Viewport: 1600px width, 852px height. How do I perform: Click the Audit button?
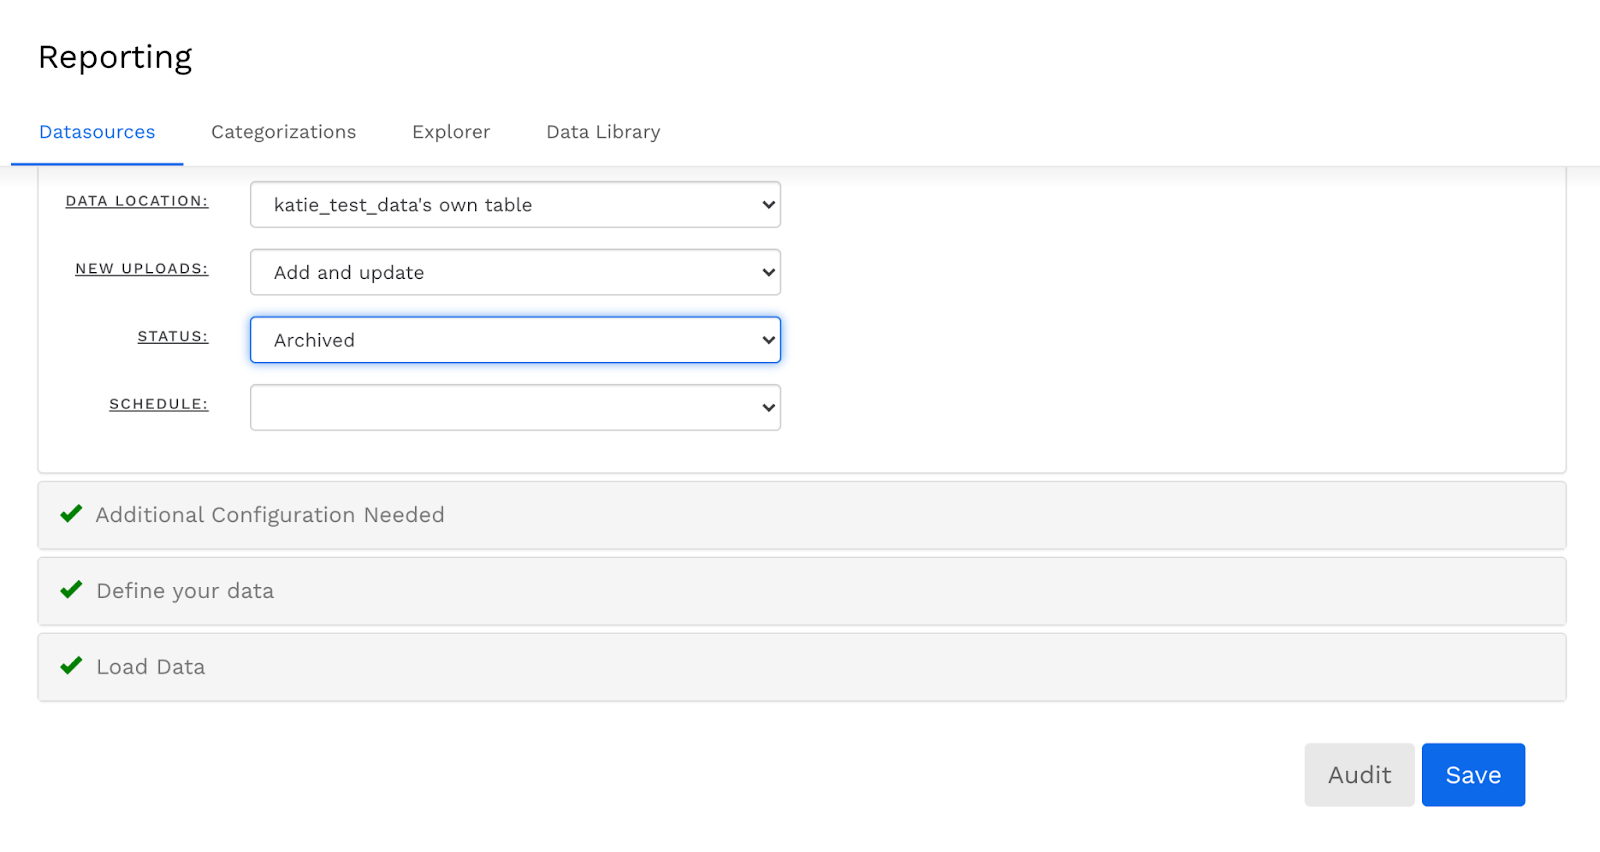tap(1359, 775)
